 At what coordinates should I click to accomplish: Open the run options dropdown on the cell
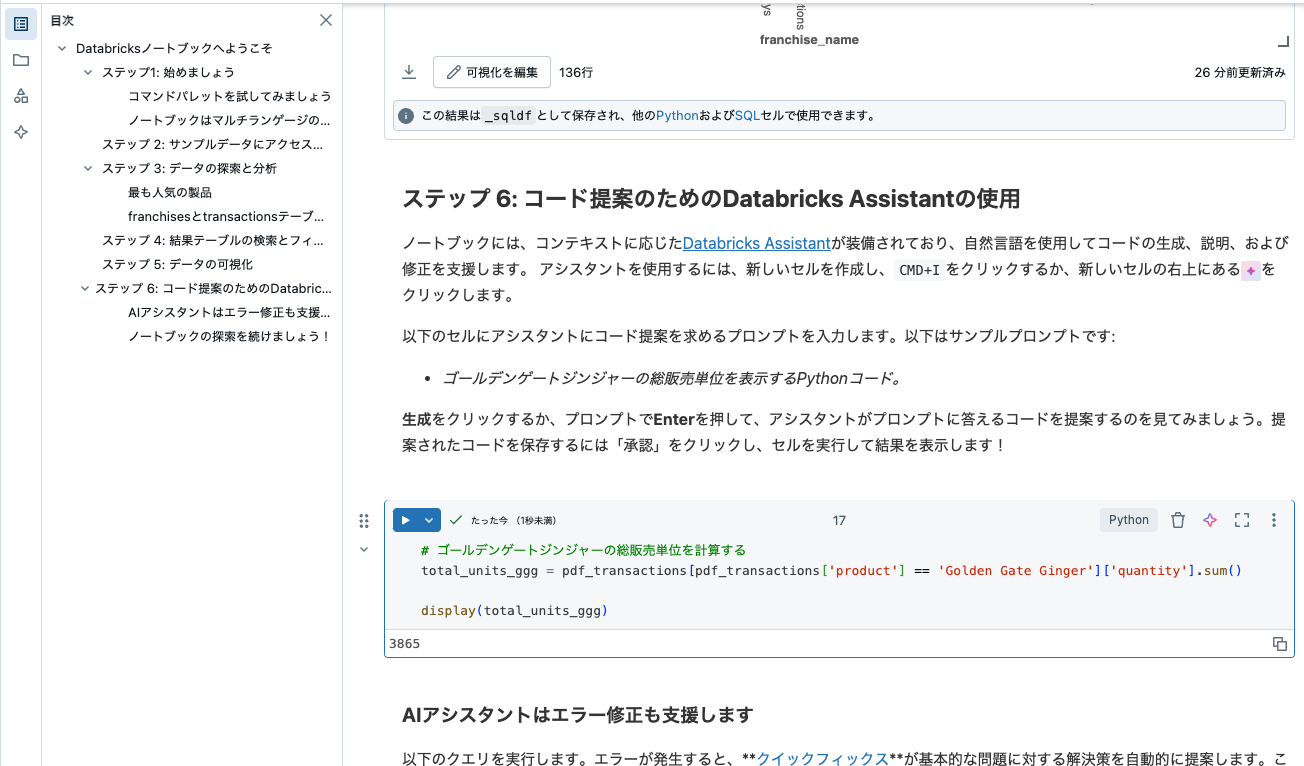click(427, 519)
